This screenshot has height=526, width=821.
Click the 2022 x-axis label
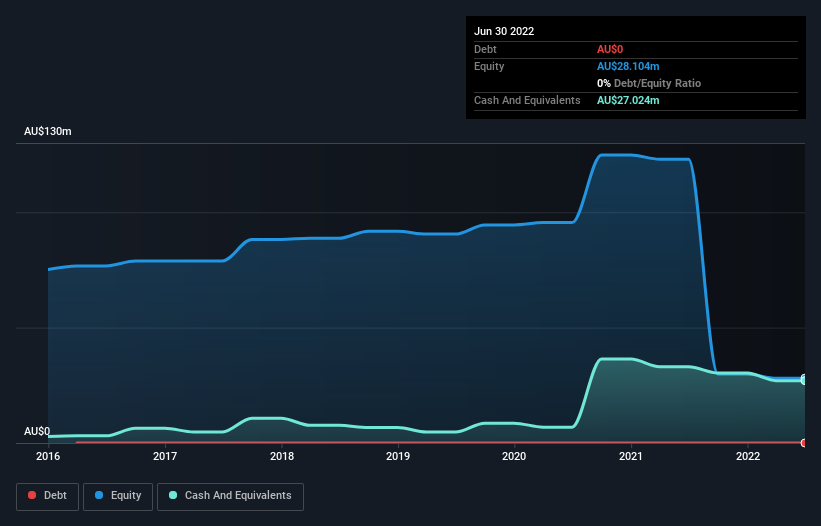coord(748,456)
